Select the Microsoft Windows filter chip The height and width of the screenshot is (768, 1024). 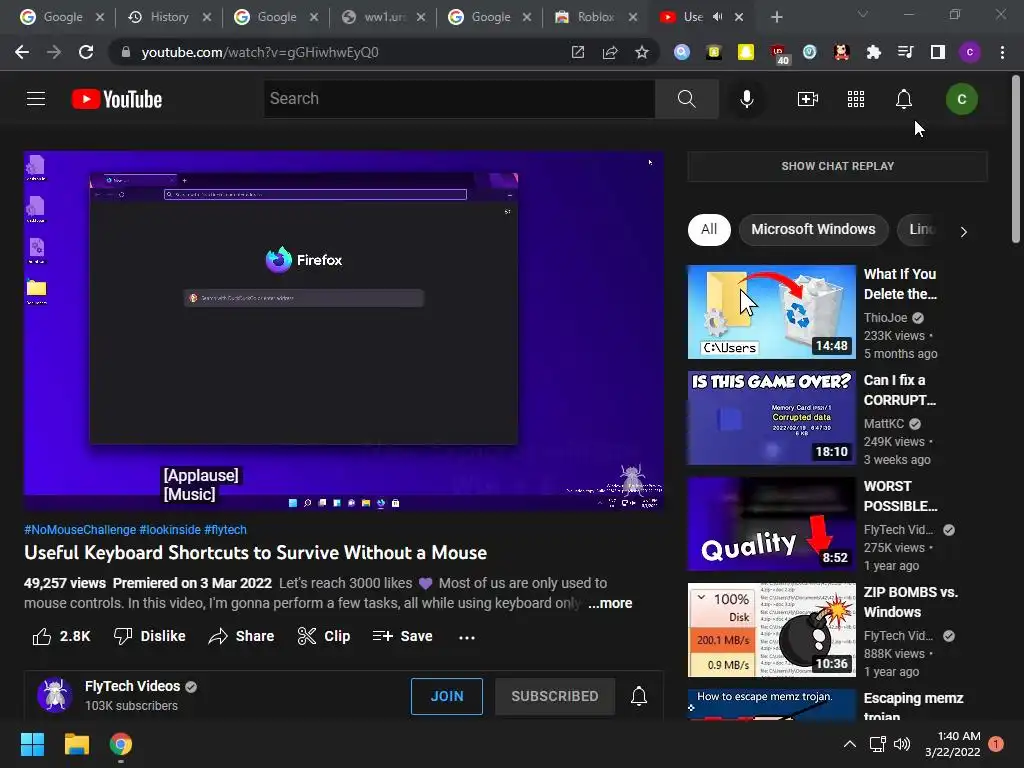click(x=814, y=229)
